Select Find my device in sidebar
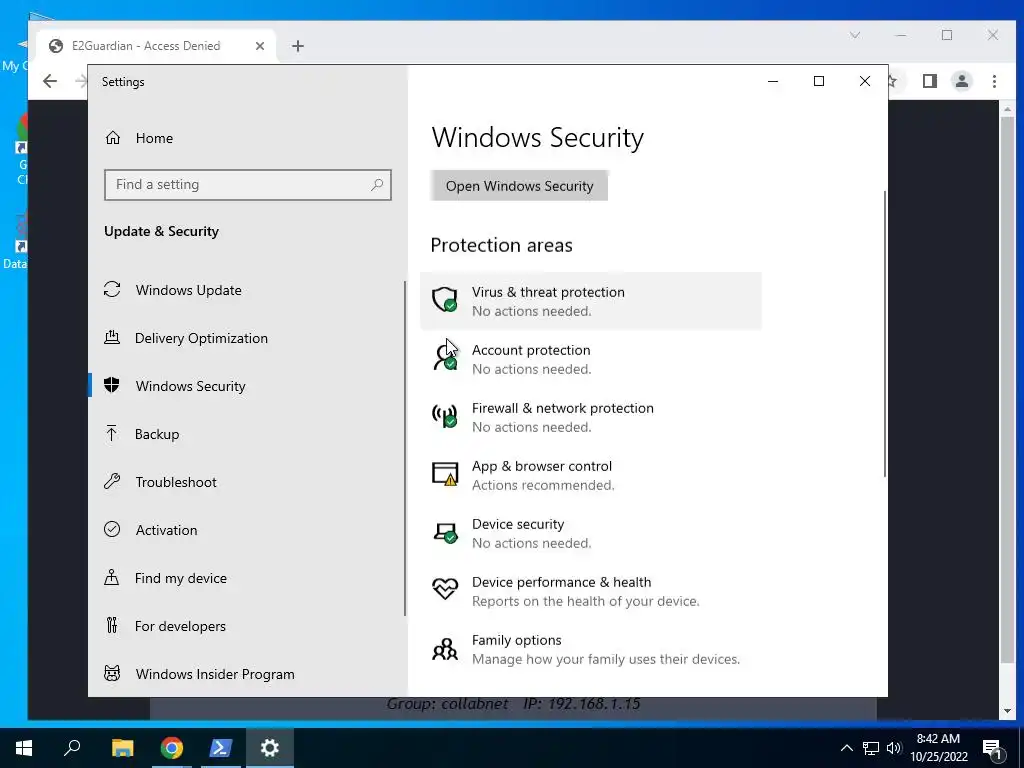The height and width of the screenshot is (768, 1024). (x=181, y=579)
